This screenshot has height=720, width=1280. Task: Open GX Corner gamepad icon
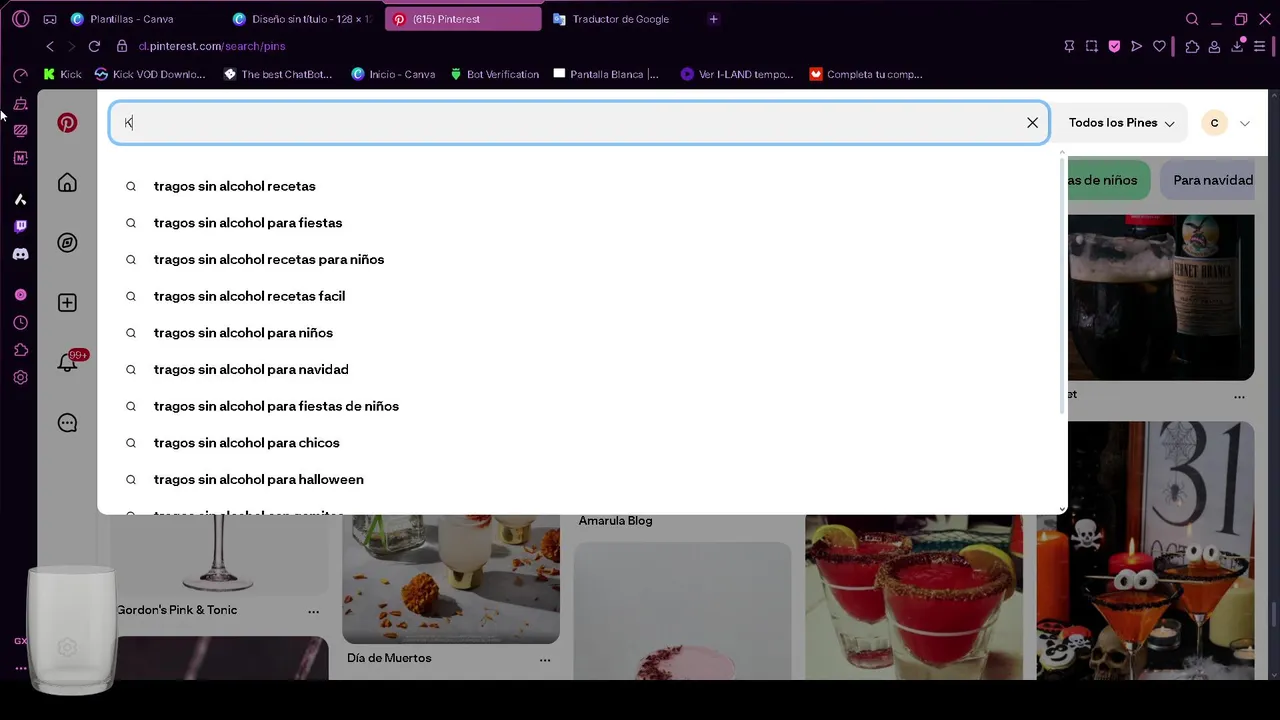[50, 19]
